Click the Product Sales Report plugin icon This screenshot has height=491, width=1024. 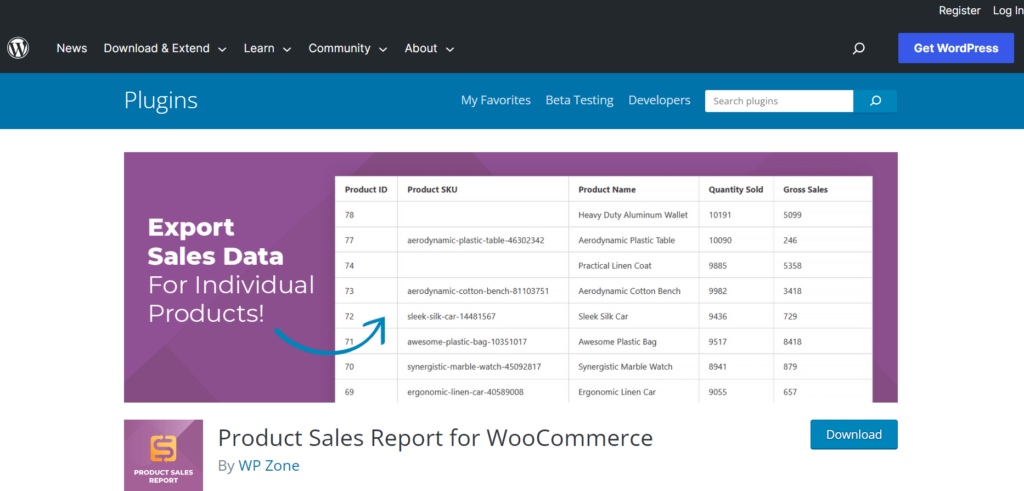[x=163, y=455]
